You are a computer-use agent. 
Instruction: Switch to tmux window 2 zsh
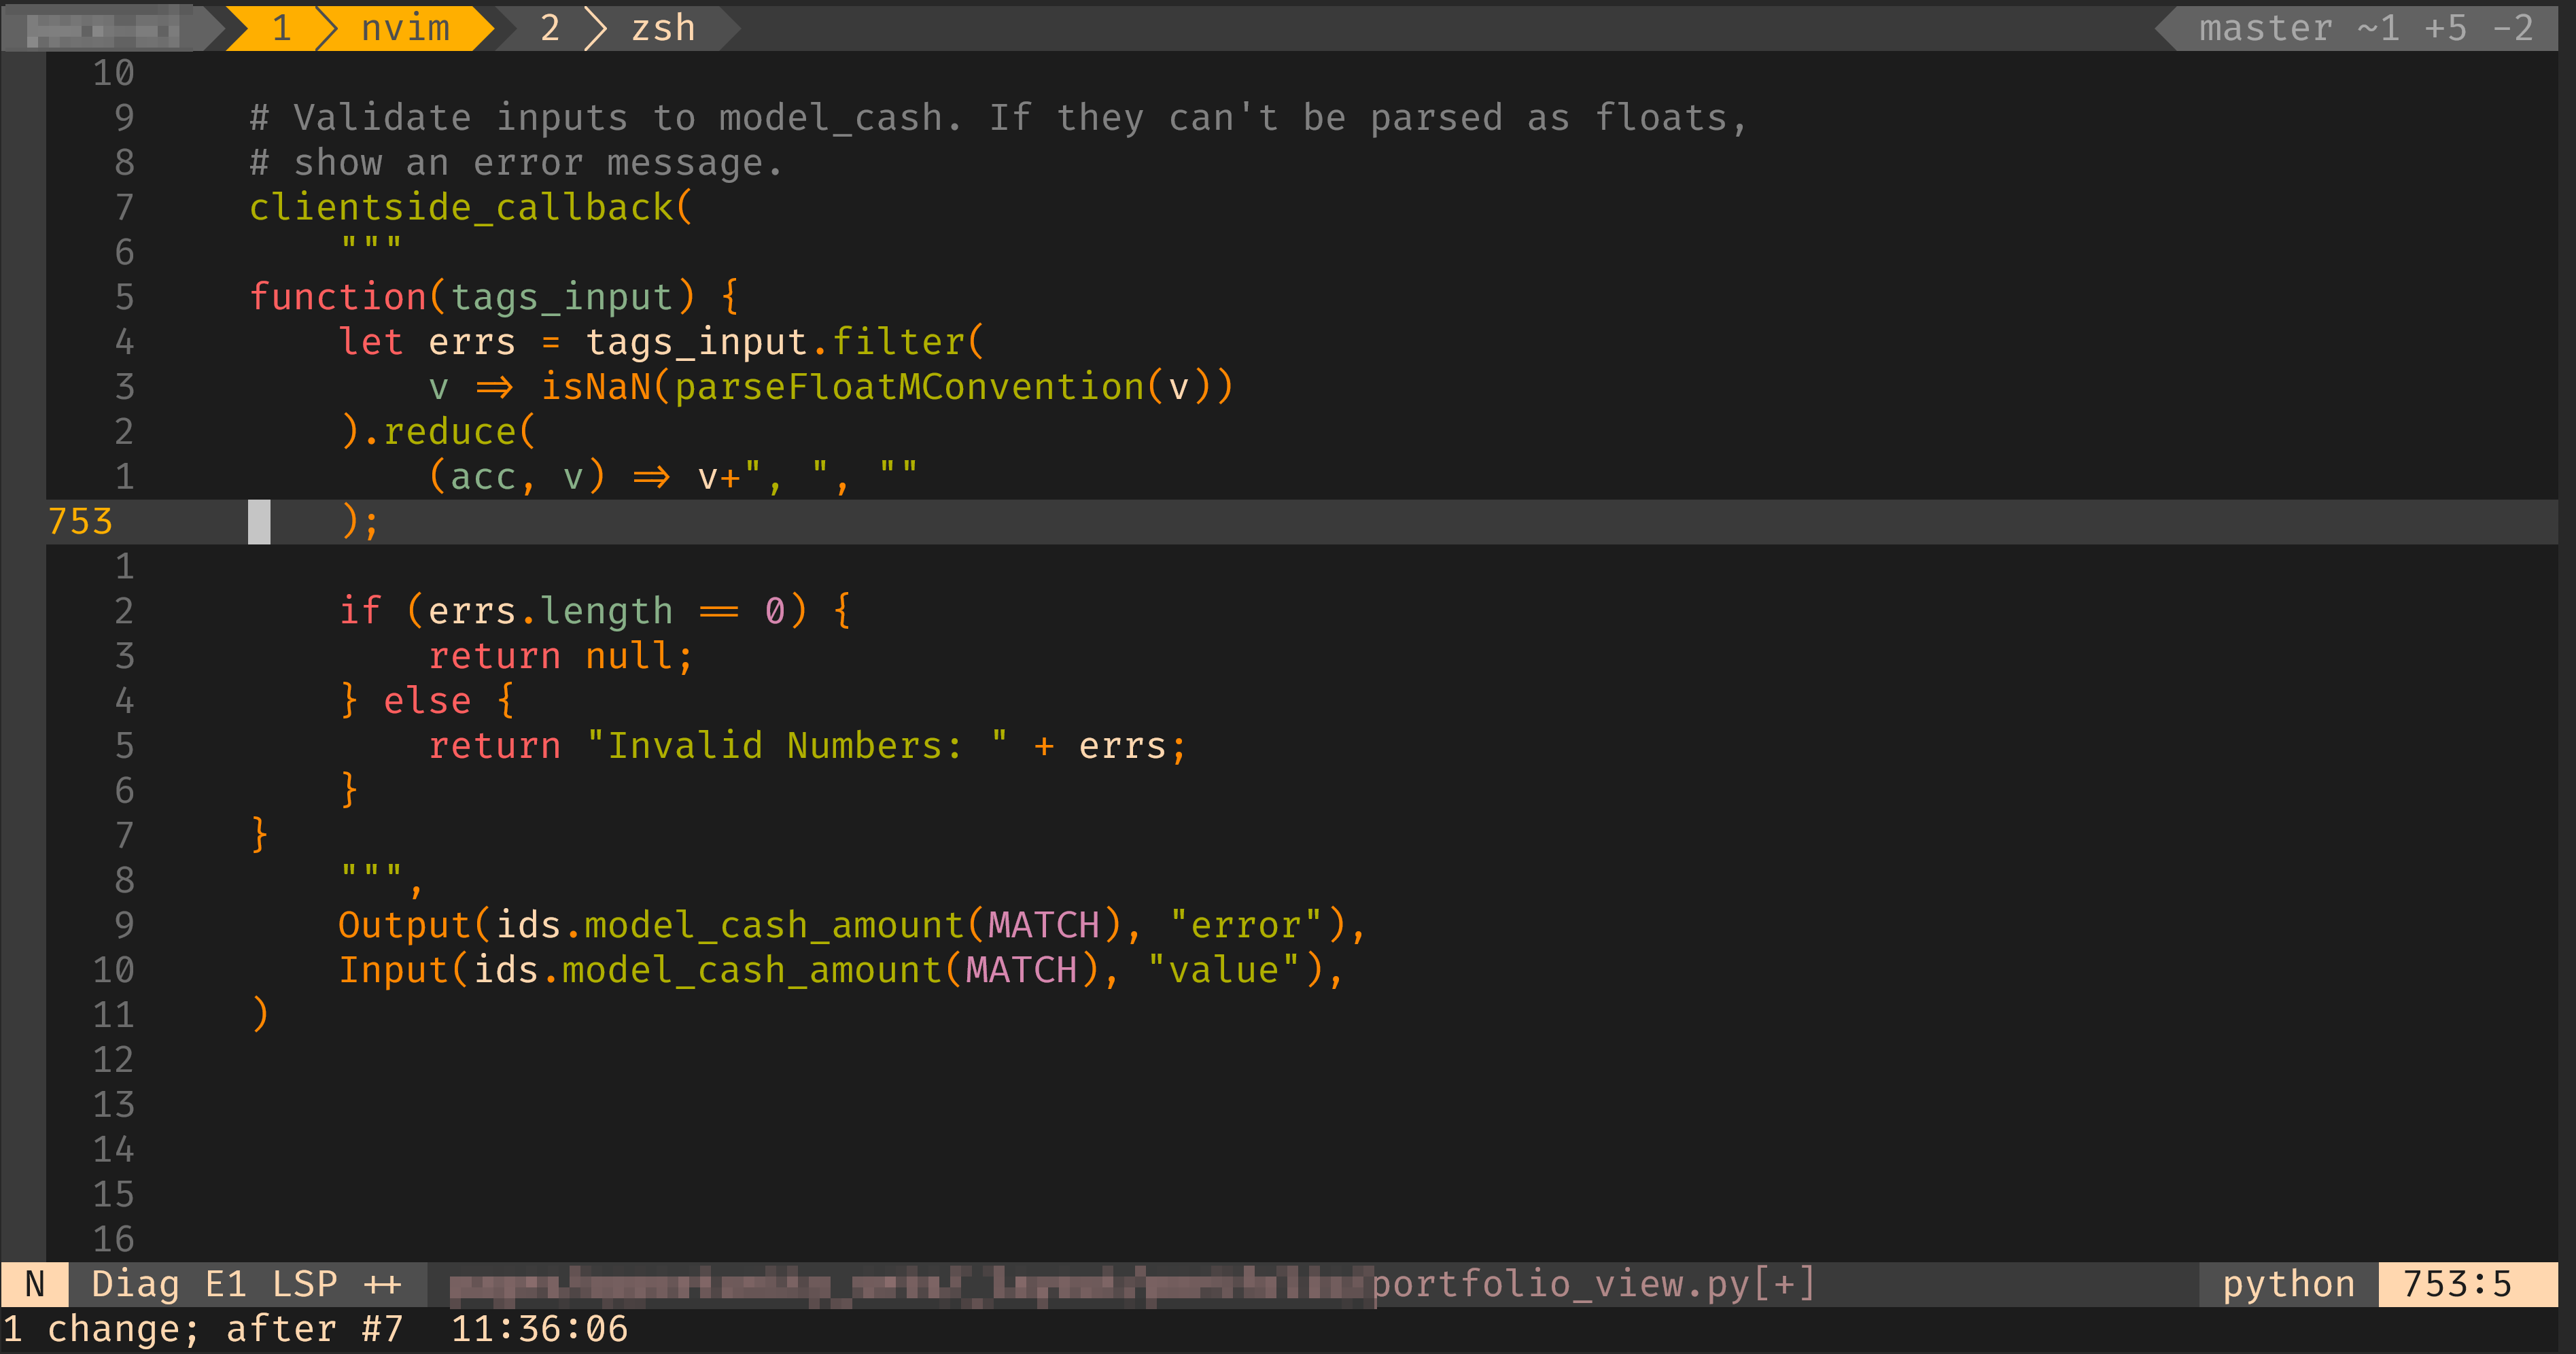[618, 28]
